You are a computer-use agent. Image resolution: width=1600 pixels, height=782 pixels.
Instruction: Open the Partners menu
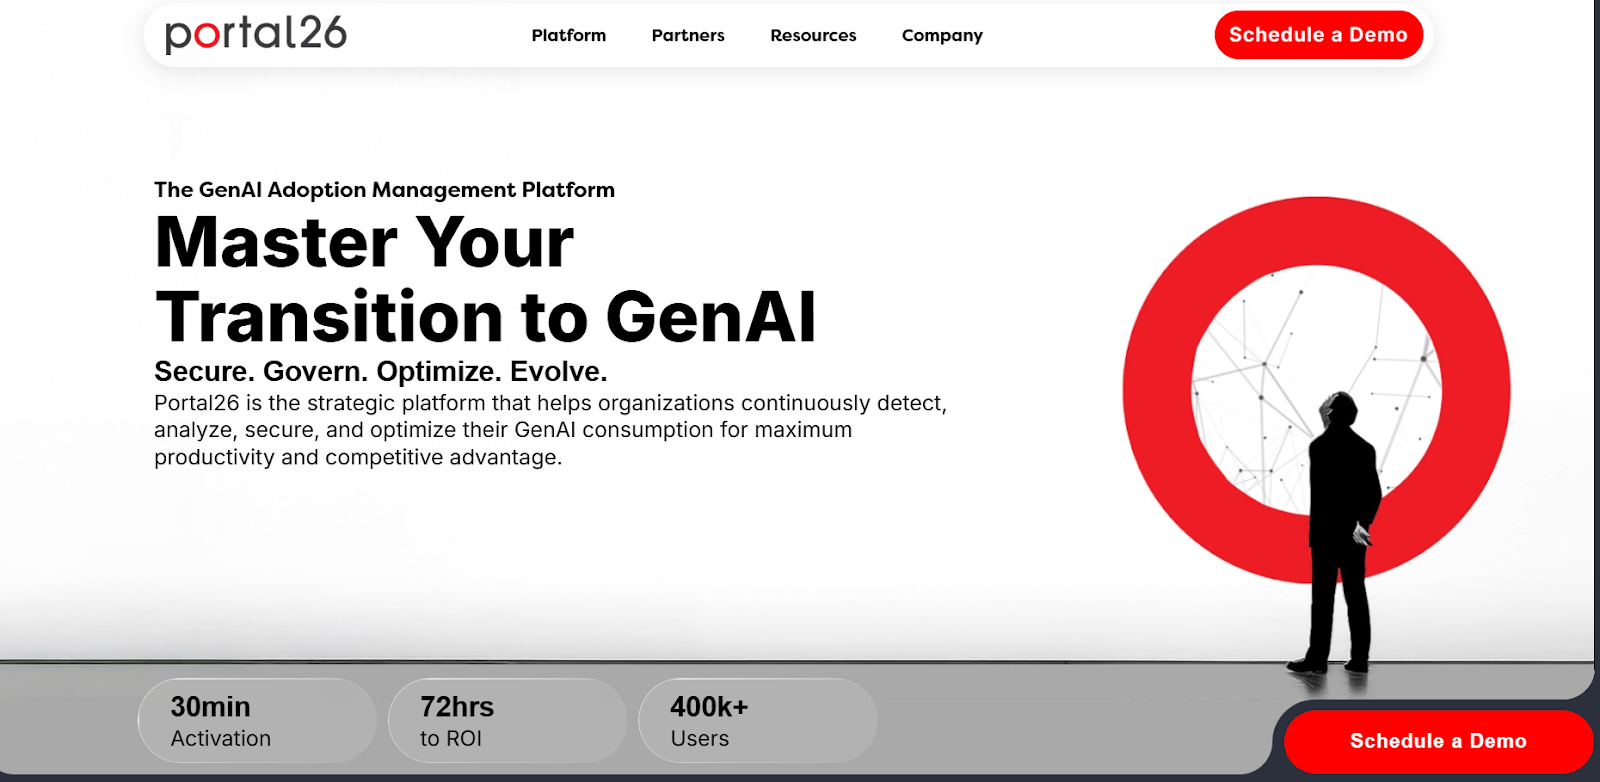[x=688, y=35]
